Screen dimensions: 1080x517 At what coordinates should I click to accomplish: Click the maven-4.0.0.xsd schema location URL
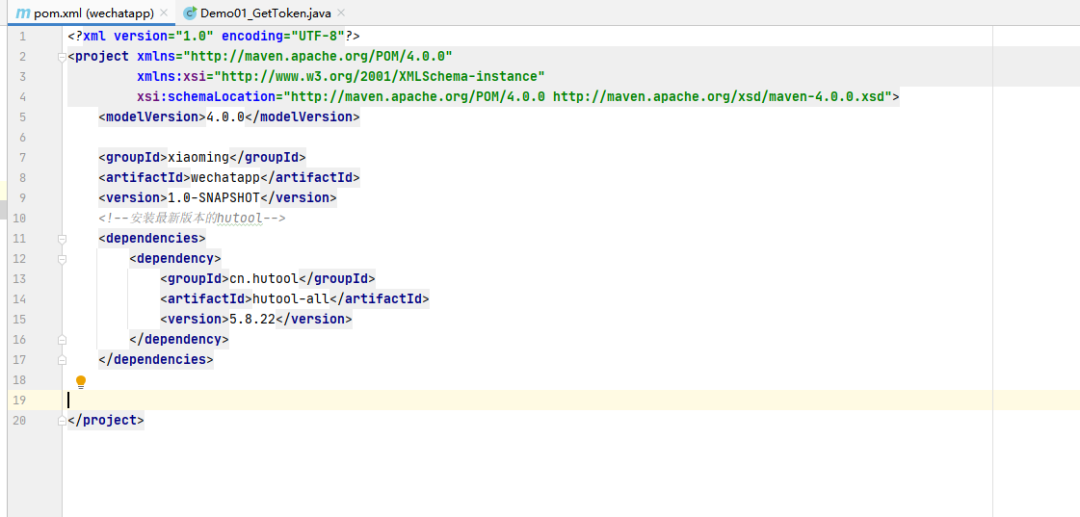tap(720, 97)
